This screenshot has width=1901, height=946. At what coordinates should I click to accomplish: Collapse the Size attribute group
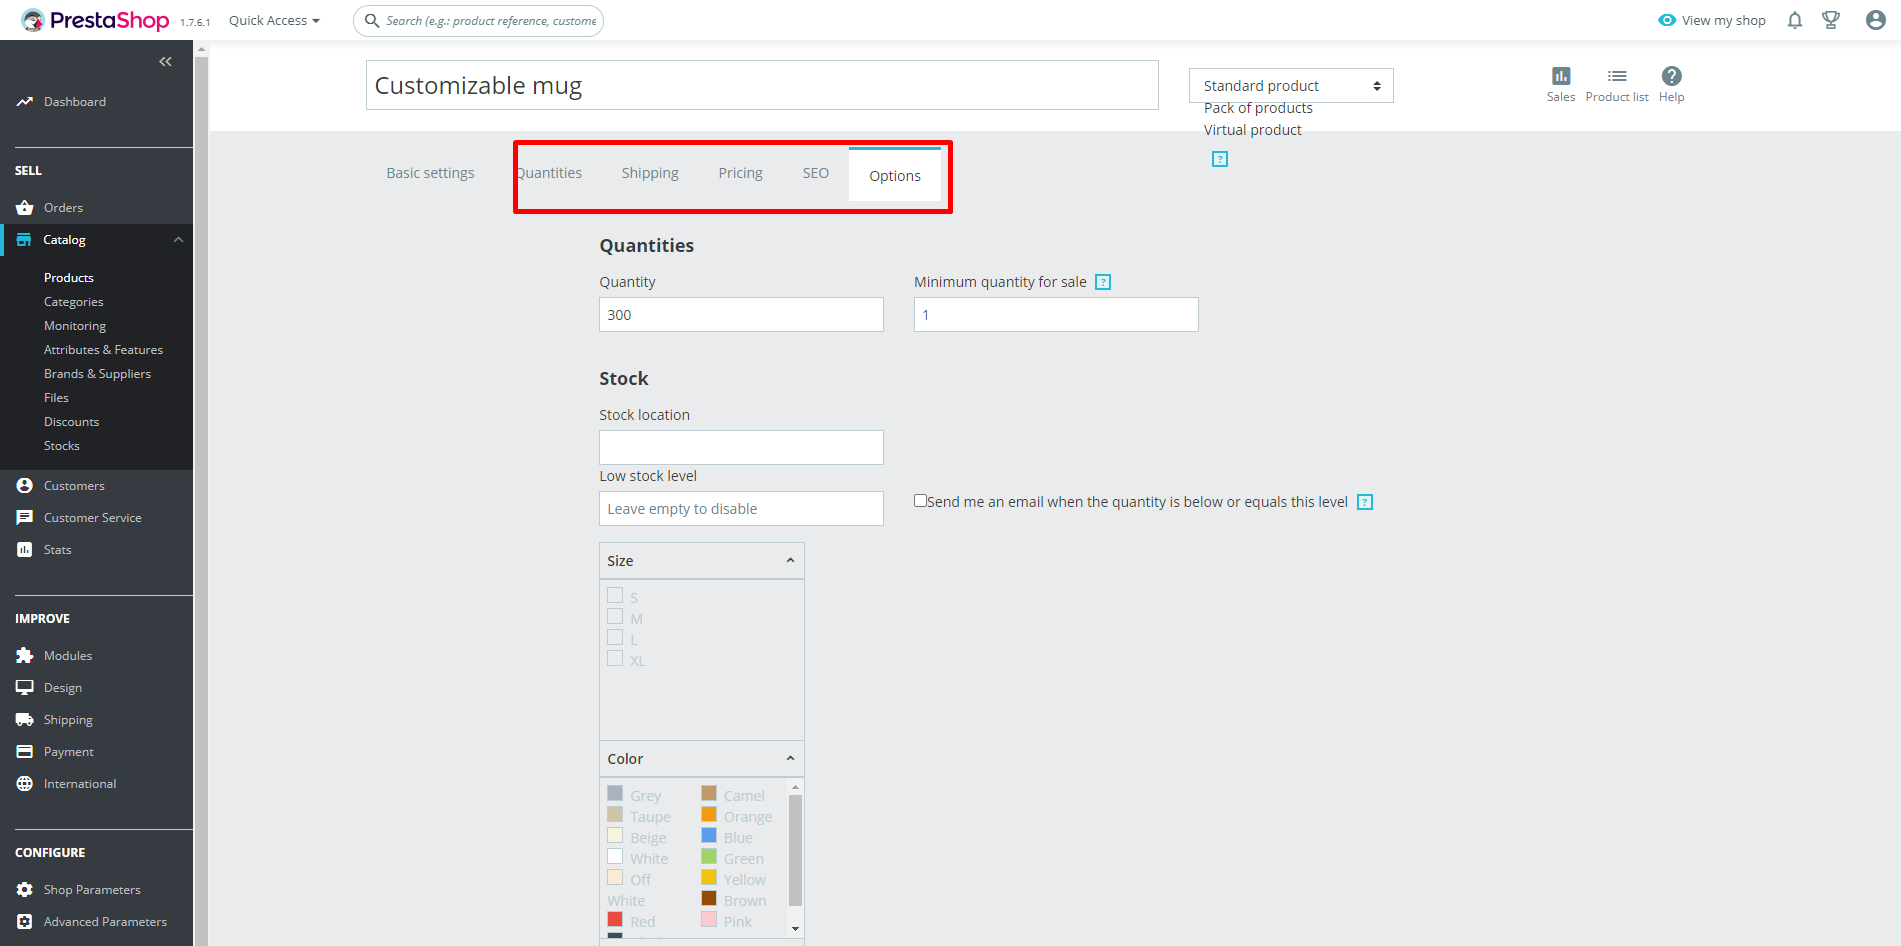tap(790, 561)
